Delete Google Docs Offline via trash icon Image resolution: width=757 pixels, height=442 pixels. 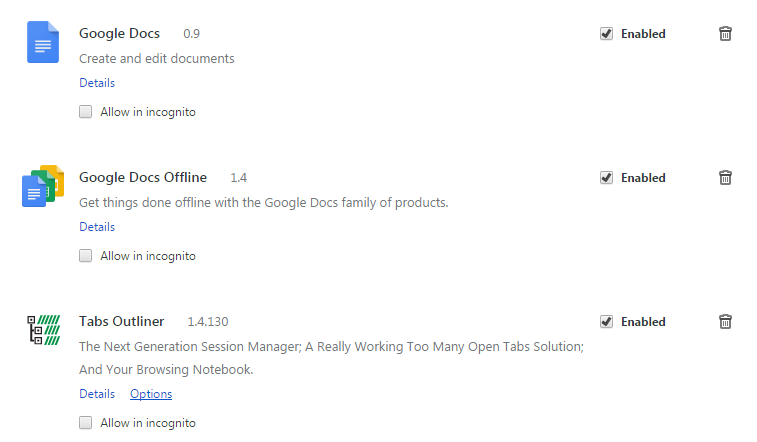pos(725,178)
